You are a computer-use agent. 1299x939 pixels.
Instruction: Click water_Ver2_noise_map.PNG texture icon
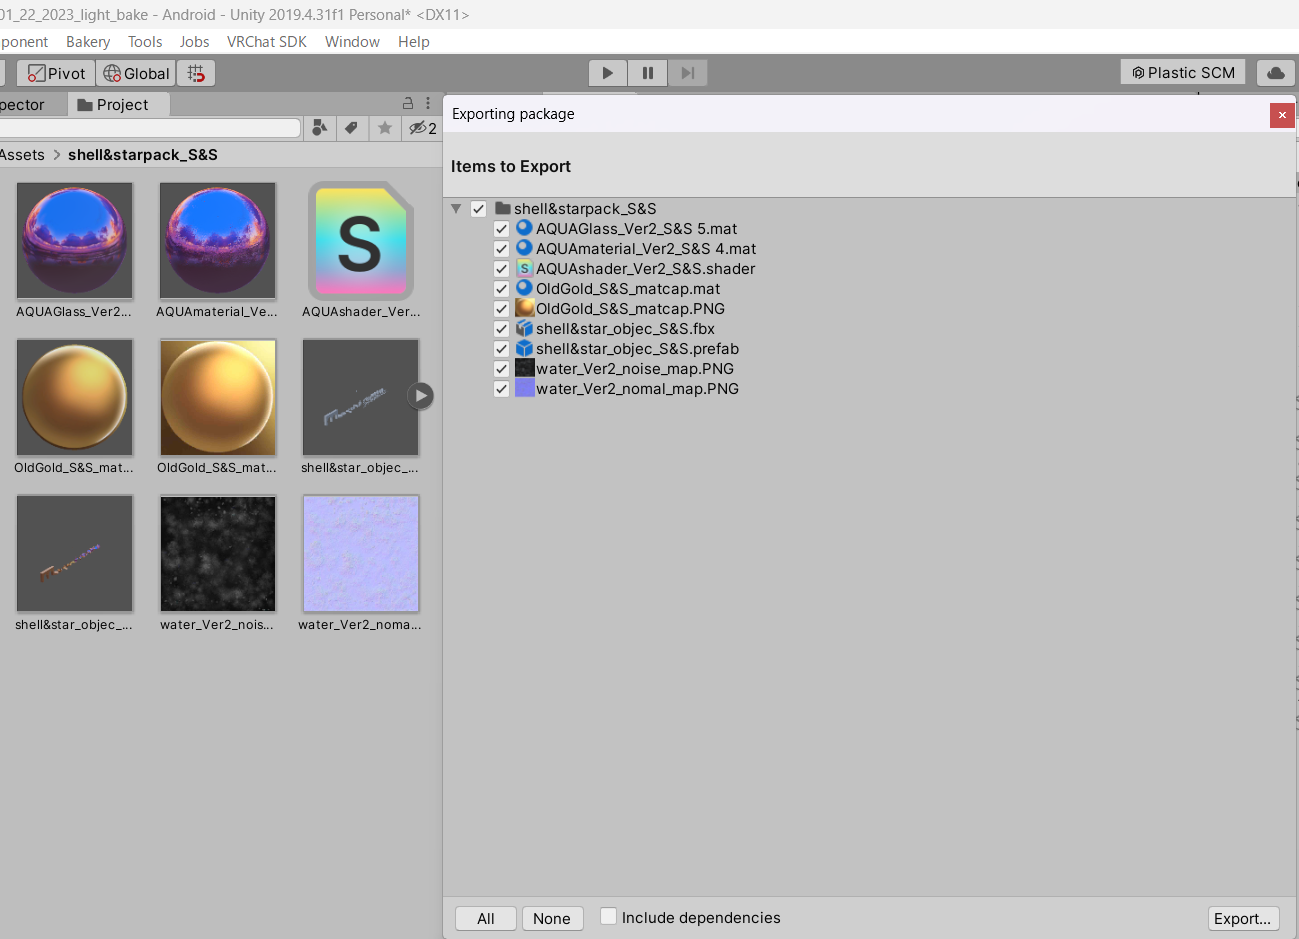pyautogui.click(x=524, y=368)
